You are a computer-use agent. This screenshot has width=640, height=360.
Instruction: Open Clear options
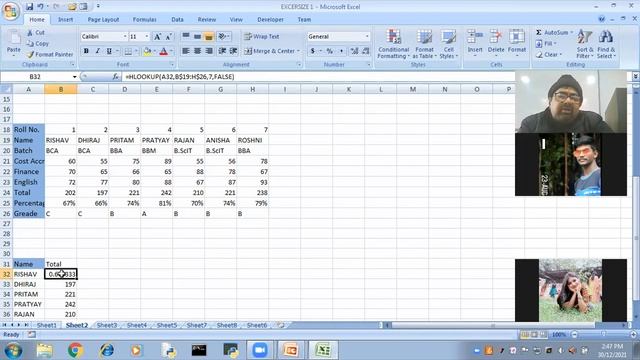point(549,54)
